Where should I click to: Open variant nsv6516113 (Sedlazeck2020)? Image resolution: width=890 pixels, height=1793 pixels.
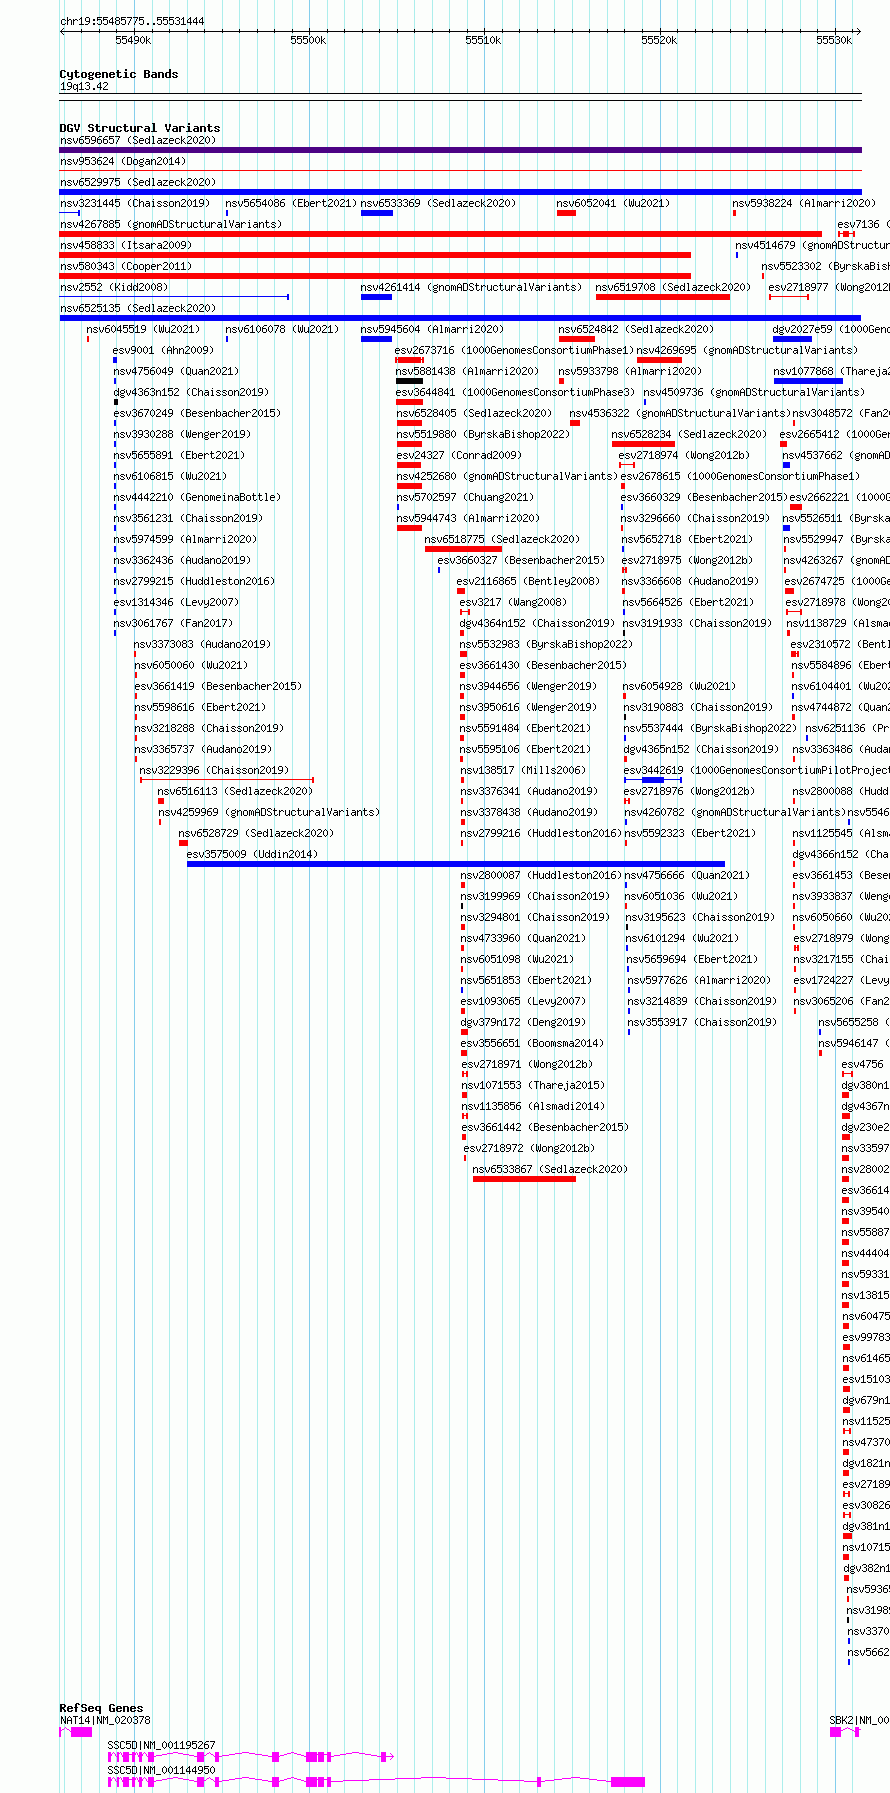click(235, 791)
